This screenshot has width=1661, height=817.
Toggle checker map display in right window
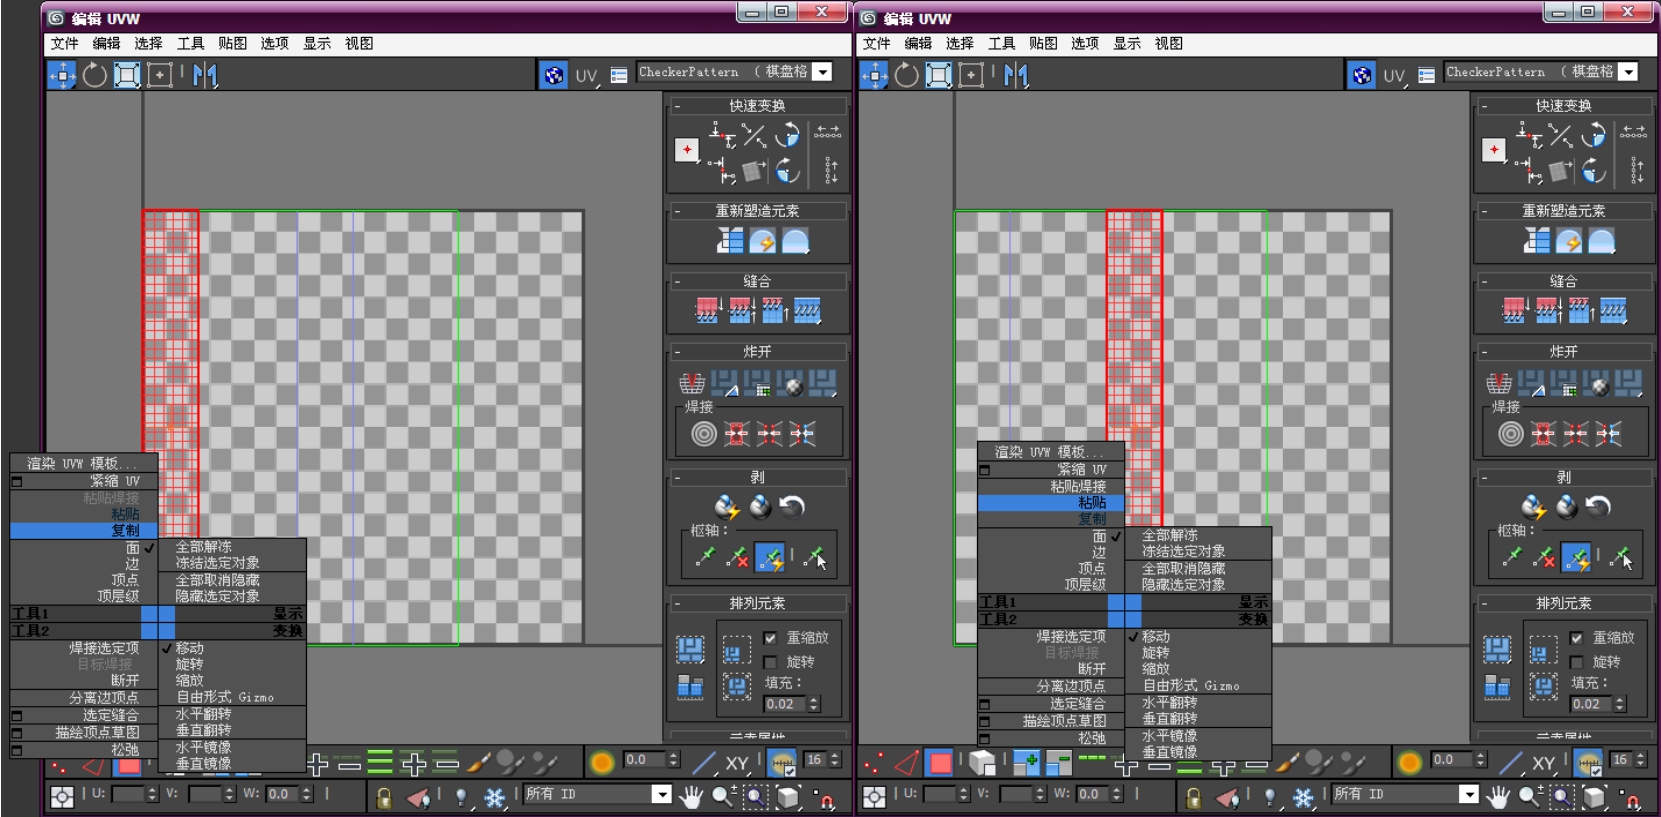click(x=1361, y=75)
